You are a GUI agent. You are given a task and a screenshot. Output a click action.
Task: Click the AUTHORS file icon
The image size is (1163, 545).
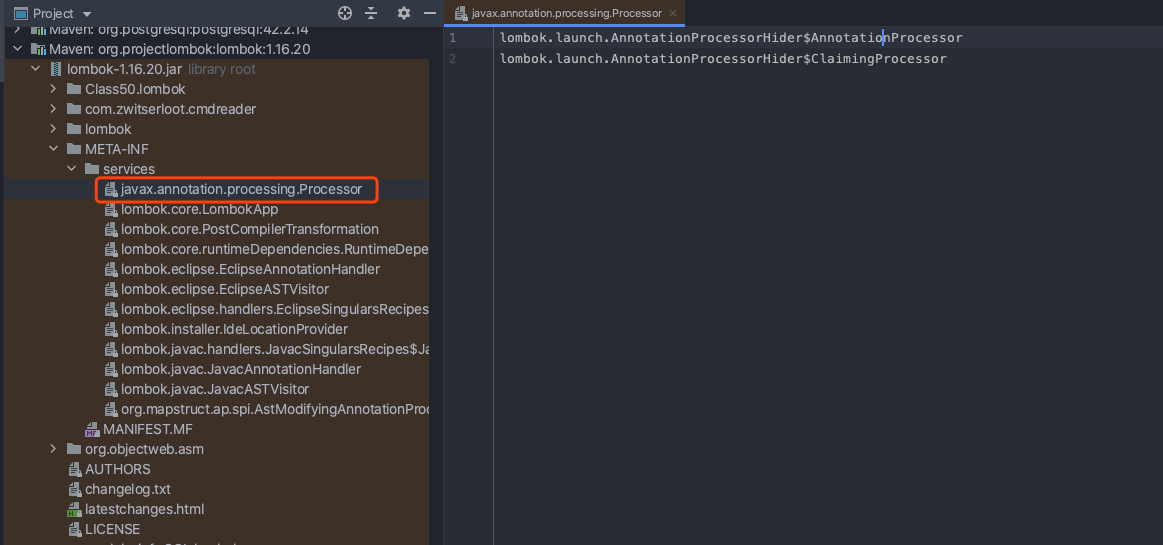(x=74, y=469)
